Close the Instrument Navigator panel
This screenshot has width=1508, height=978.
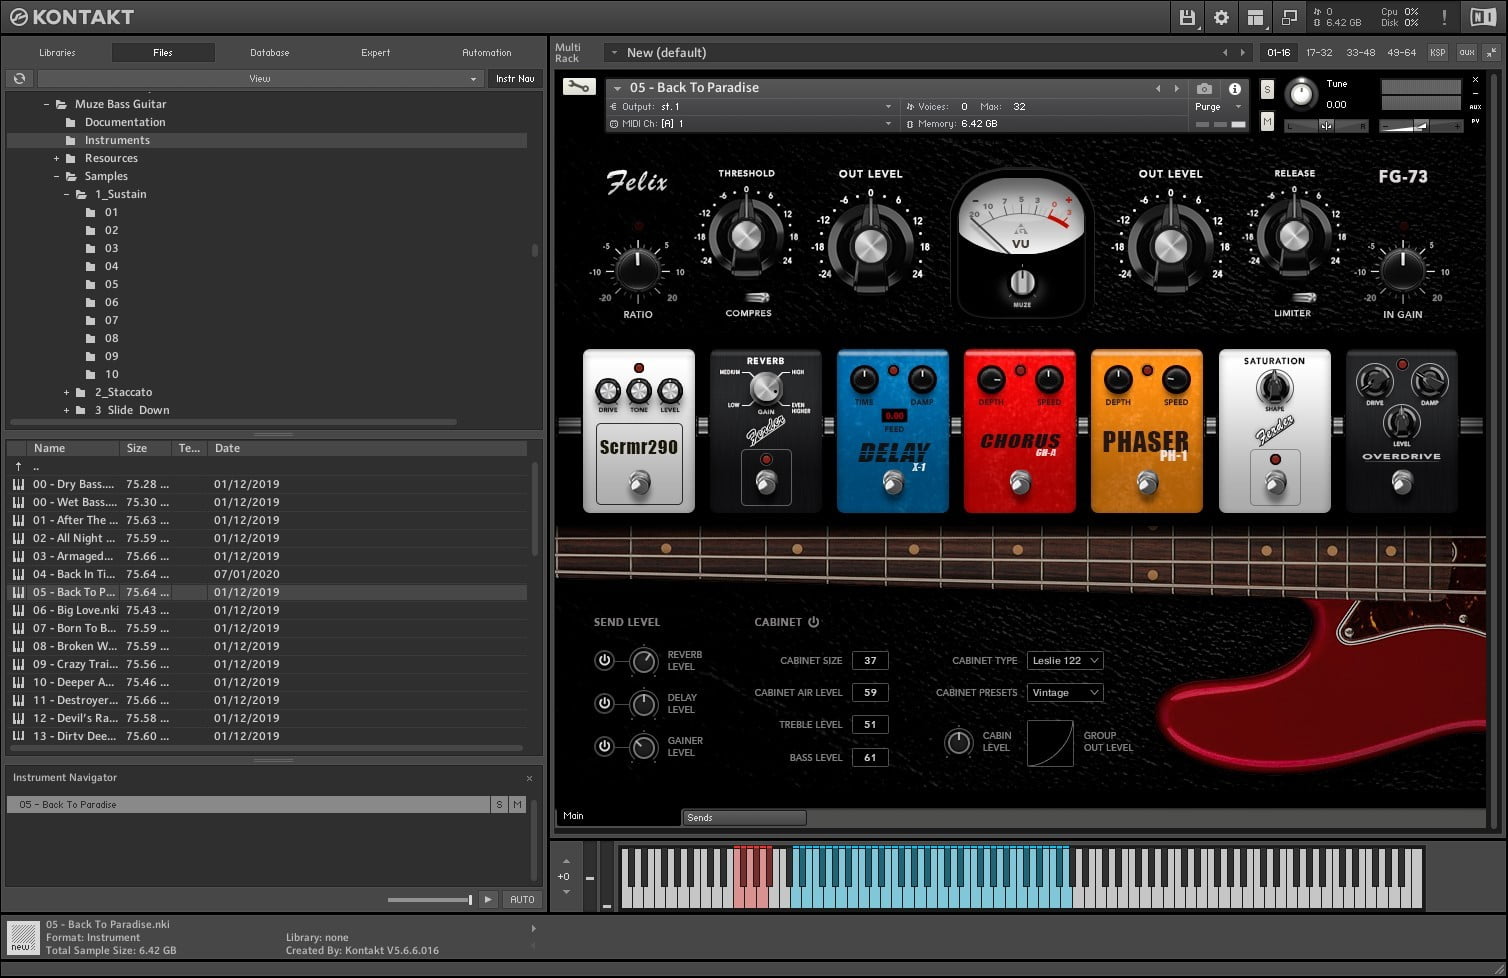(529, 778)
